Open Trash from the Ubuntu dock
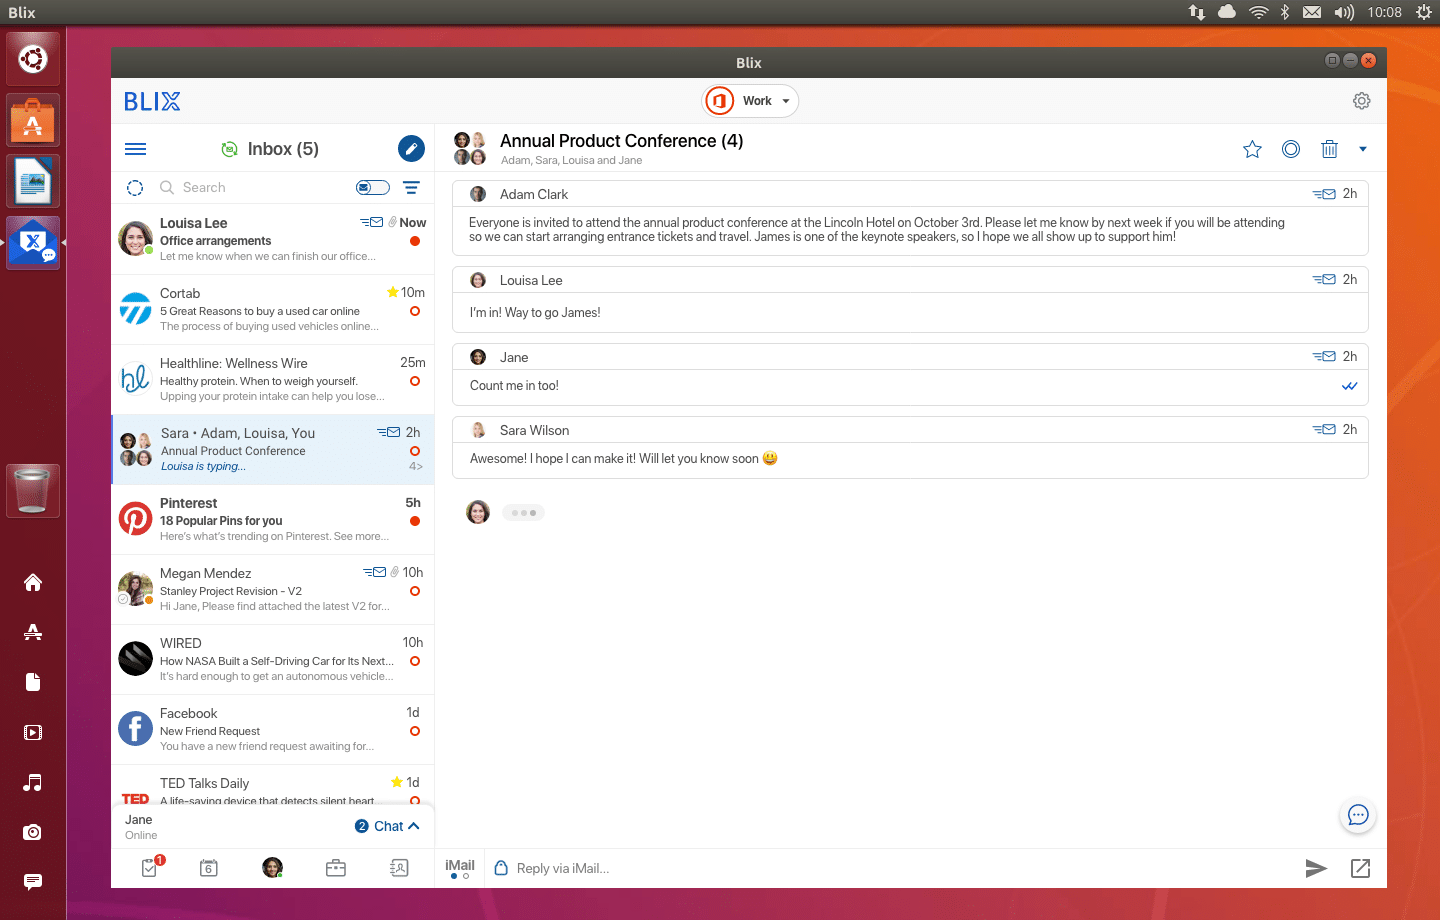 click(x=33, y=491)
